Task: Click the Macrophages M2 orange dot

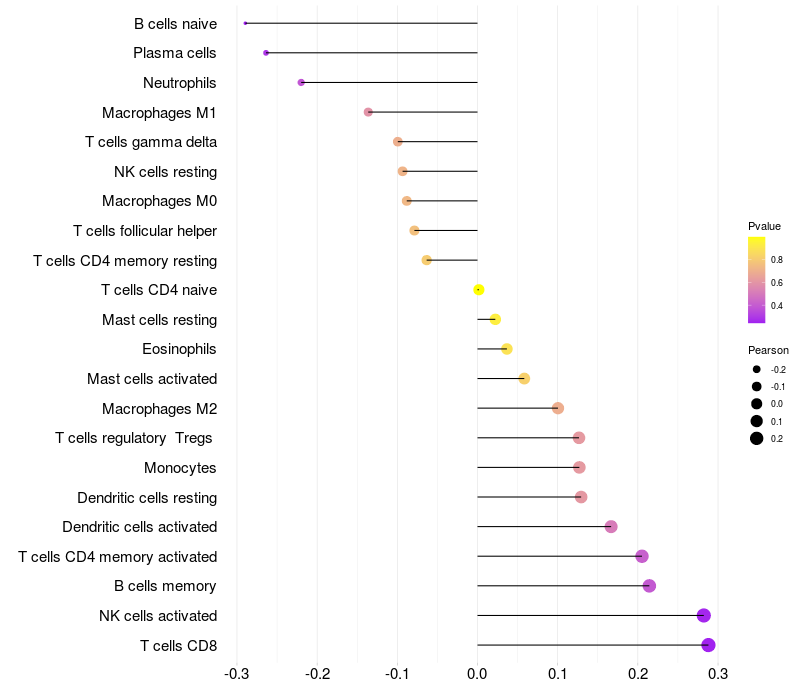Action: [x=558, y=408]
